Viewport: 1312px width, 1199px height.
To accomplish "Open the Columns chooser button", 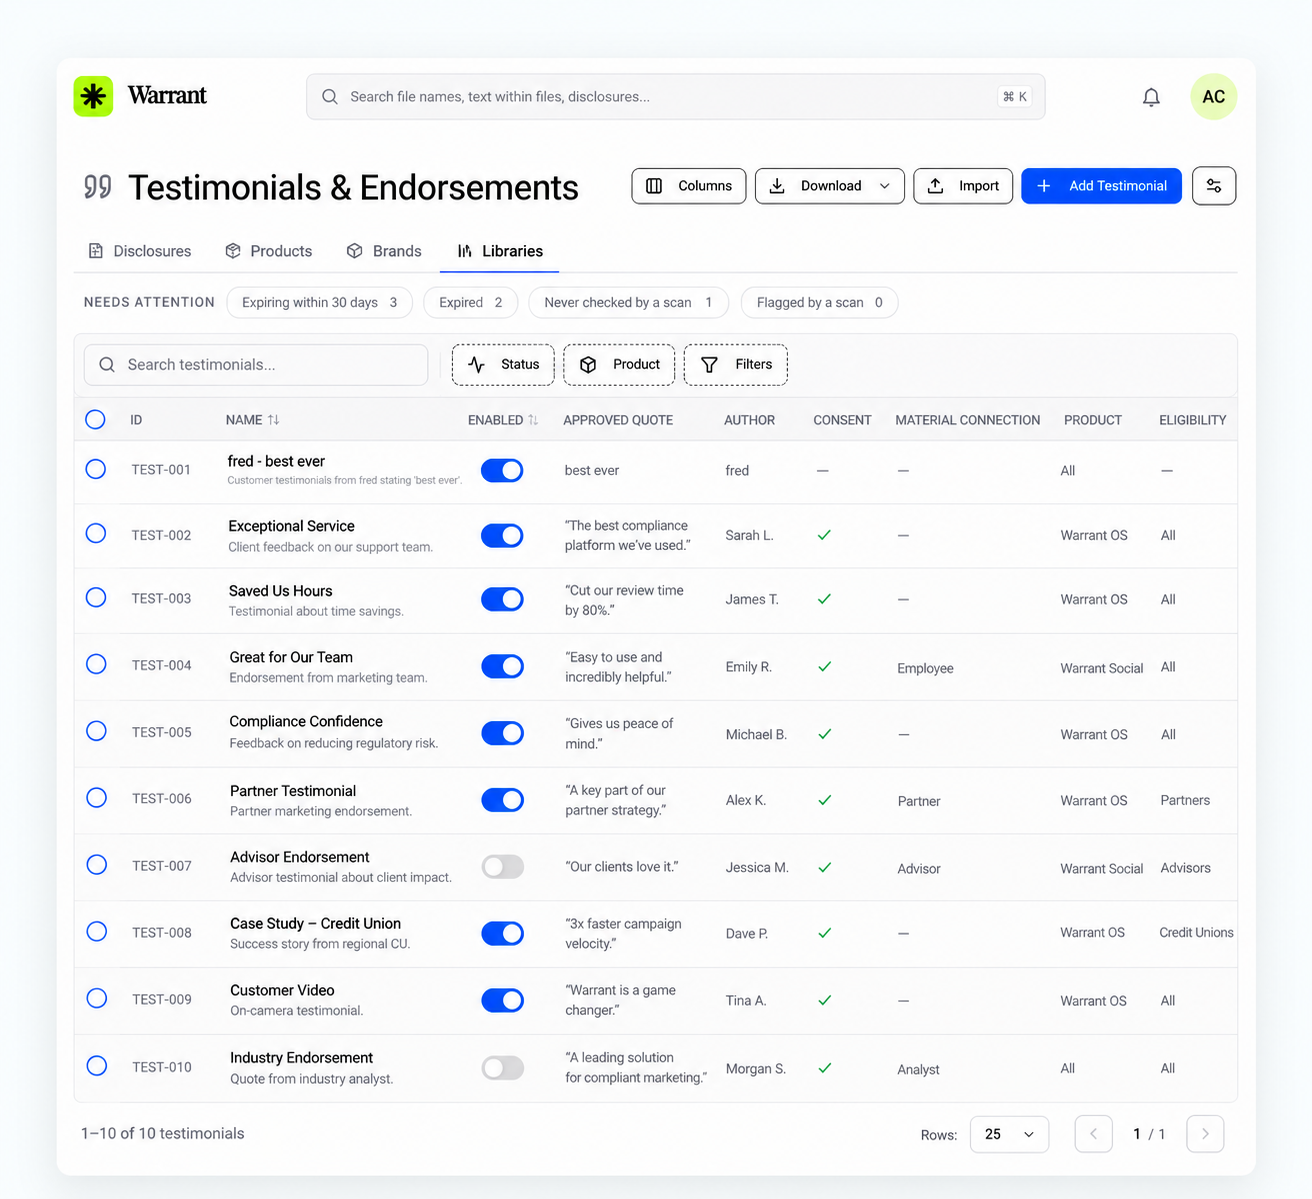I will 688,186.
